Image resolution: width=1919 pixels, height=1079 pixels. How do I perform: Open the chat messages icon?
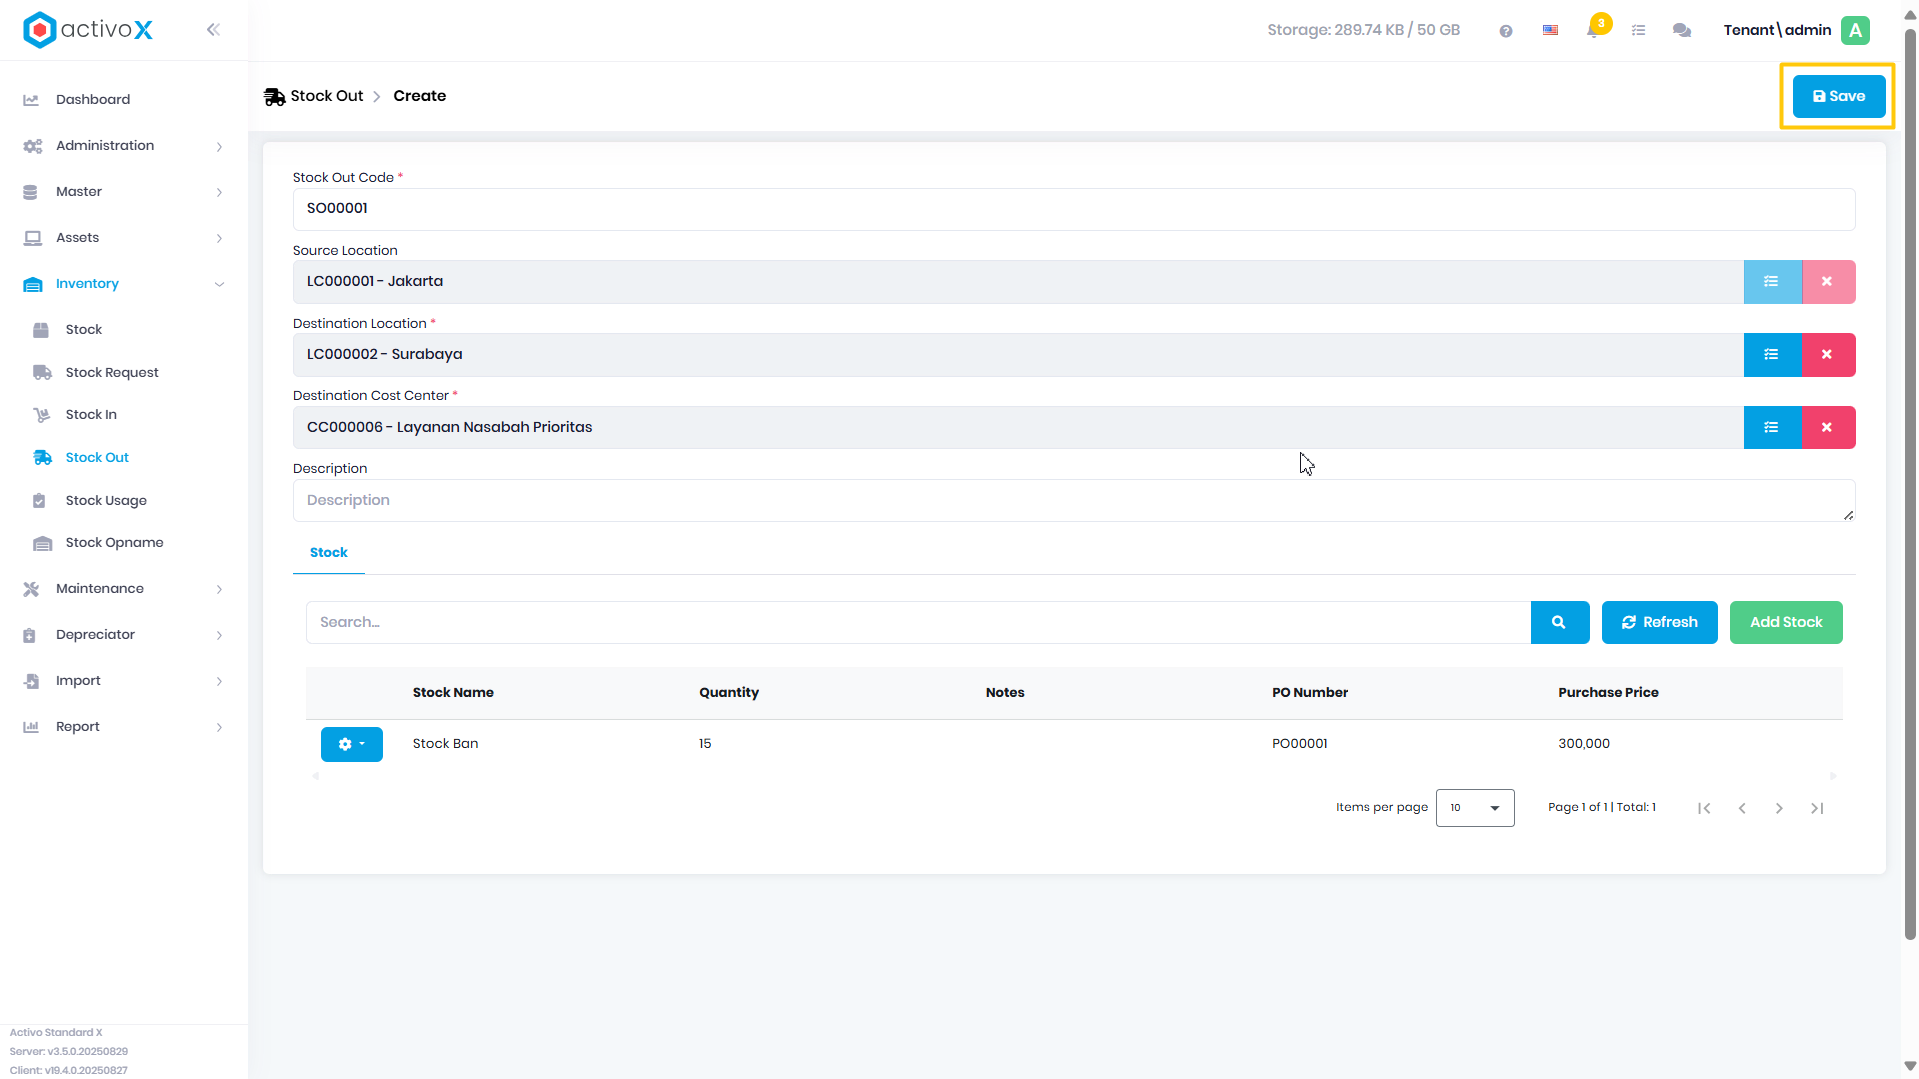[x=1682, y=30]
